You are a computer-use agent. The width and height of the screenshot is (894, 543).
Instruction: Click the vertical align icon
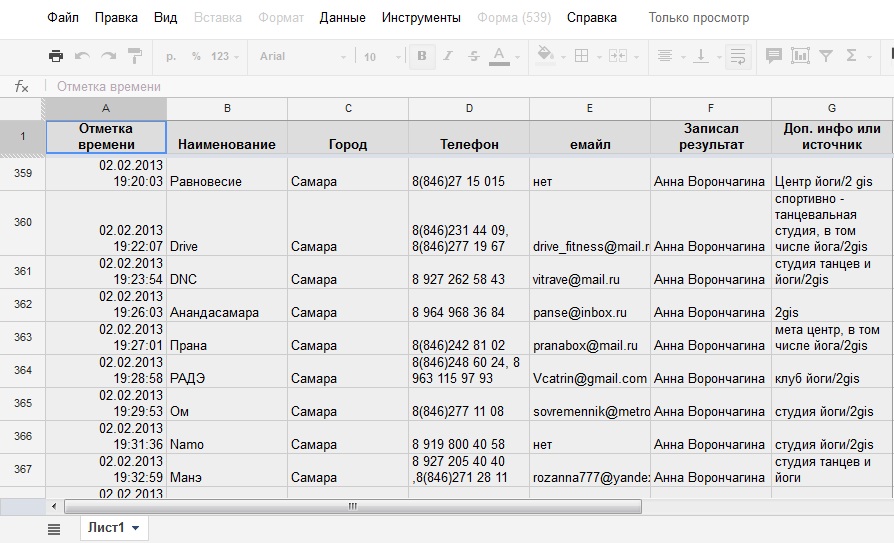pos(701,55)
